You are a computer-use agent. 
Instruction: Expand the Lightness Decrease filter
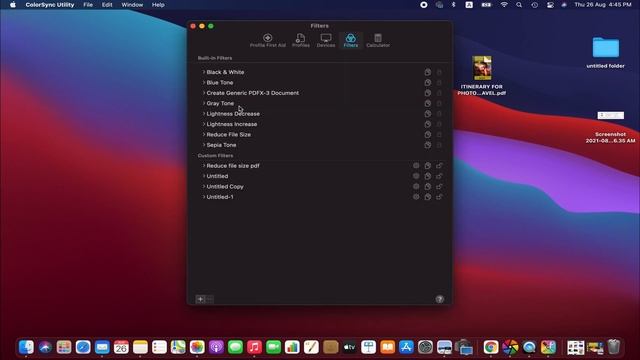click(204, 113)
